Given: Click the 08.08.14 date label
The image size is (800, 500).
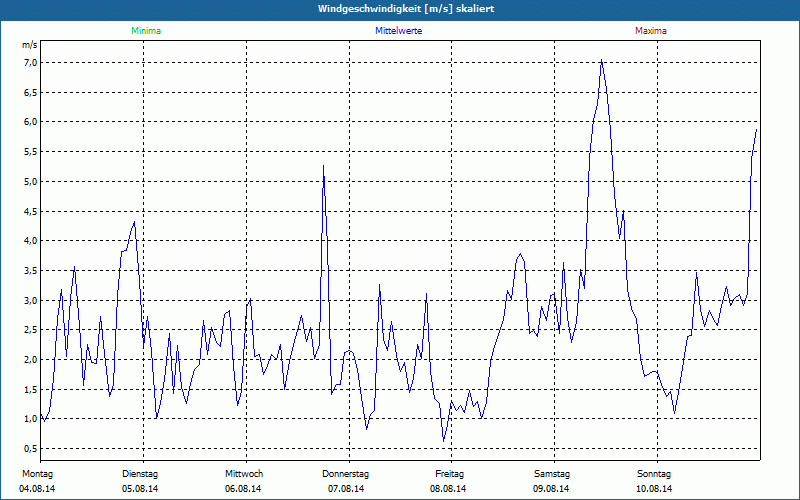Looking at the screenshot, I should click(449, 489).
